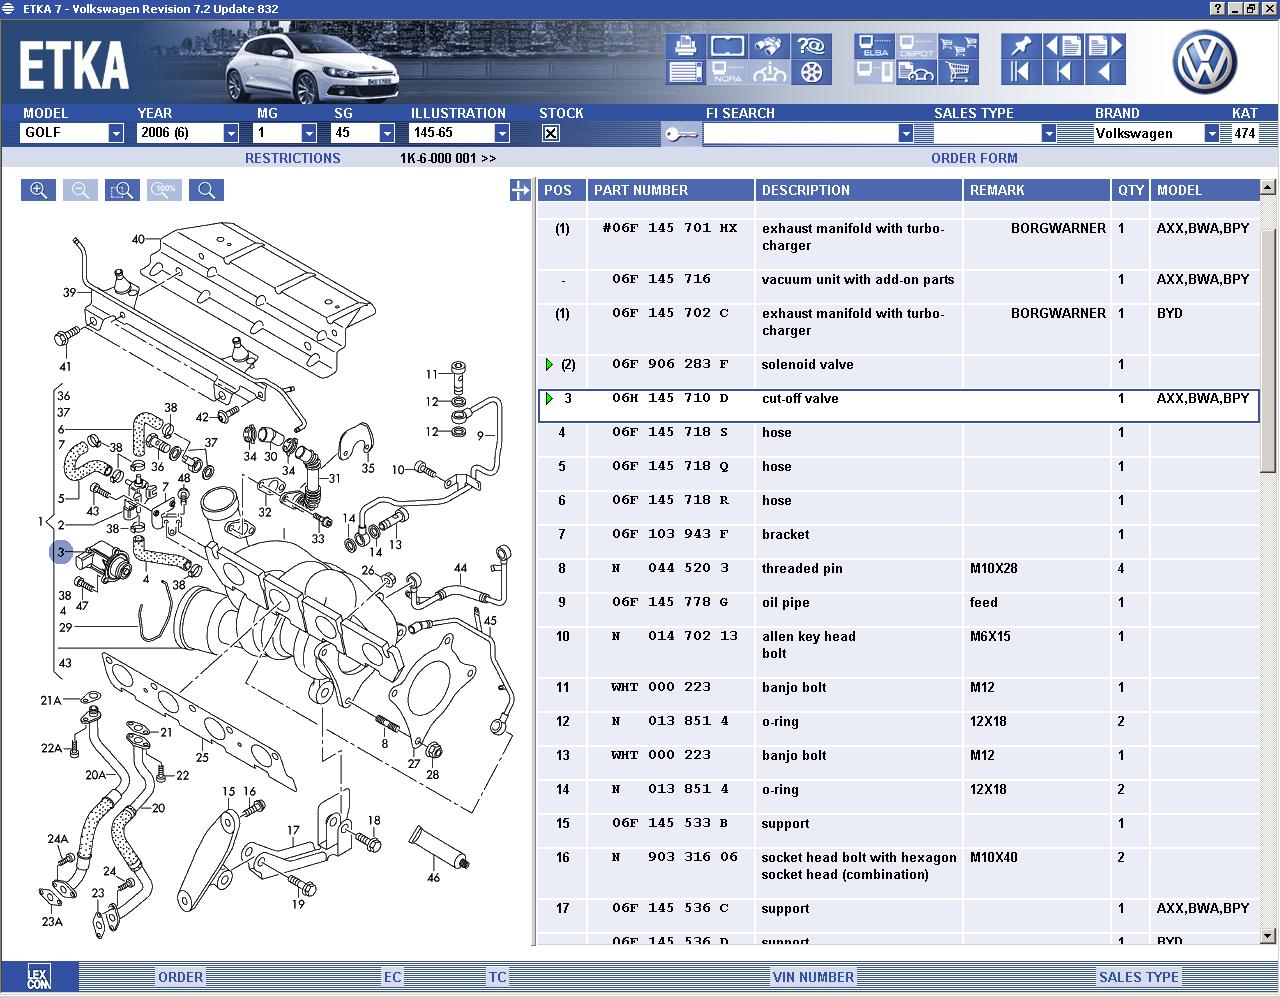The image size is (1280, 998).
Task: Select the vacuum unit with add-on parts row
Action: pos(898,287)
